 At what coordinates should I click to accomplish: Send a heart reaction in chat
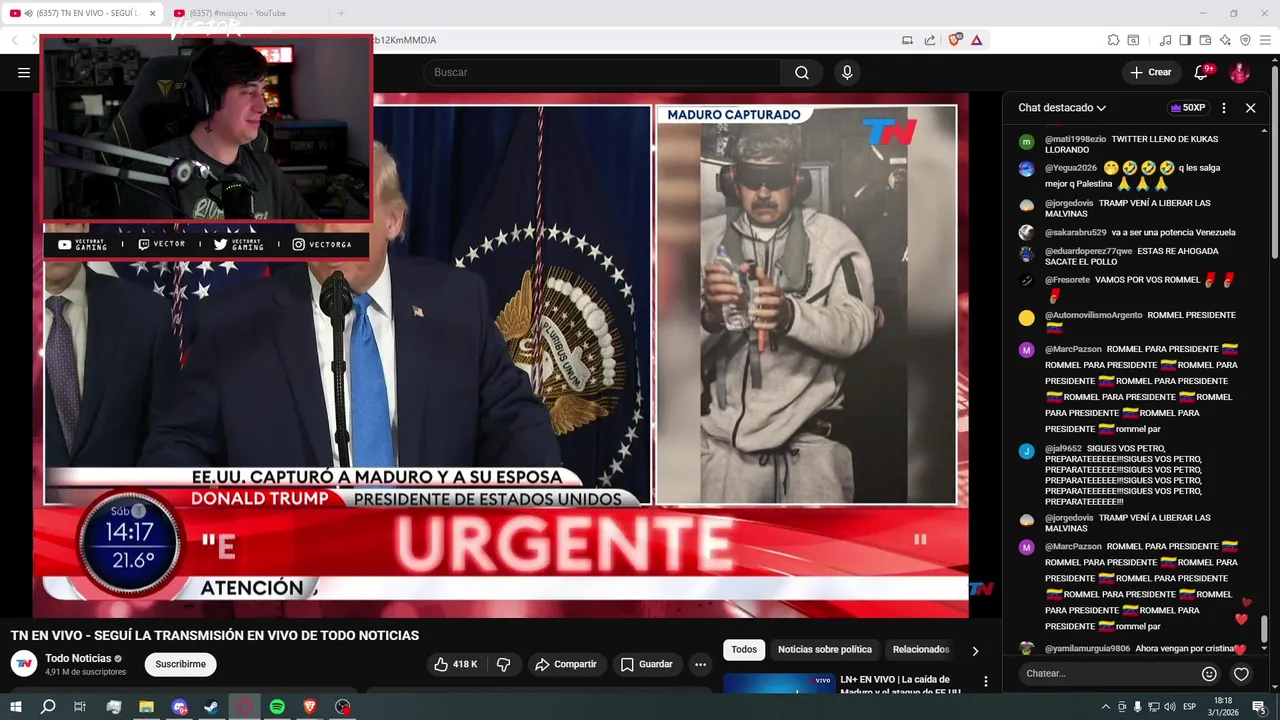pyautogui.click(x=1241, y=674)
